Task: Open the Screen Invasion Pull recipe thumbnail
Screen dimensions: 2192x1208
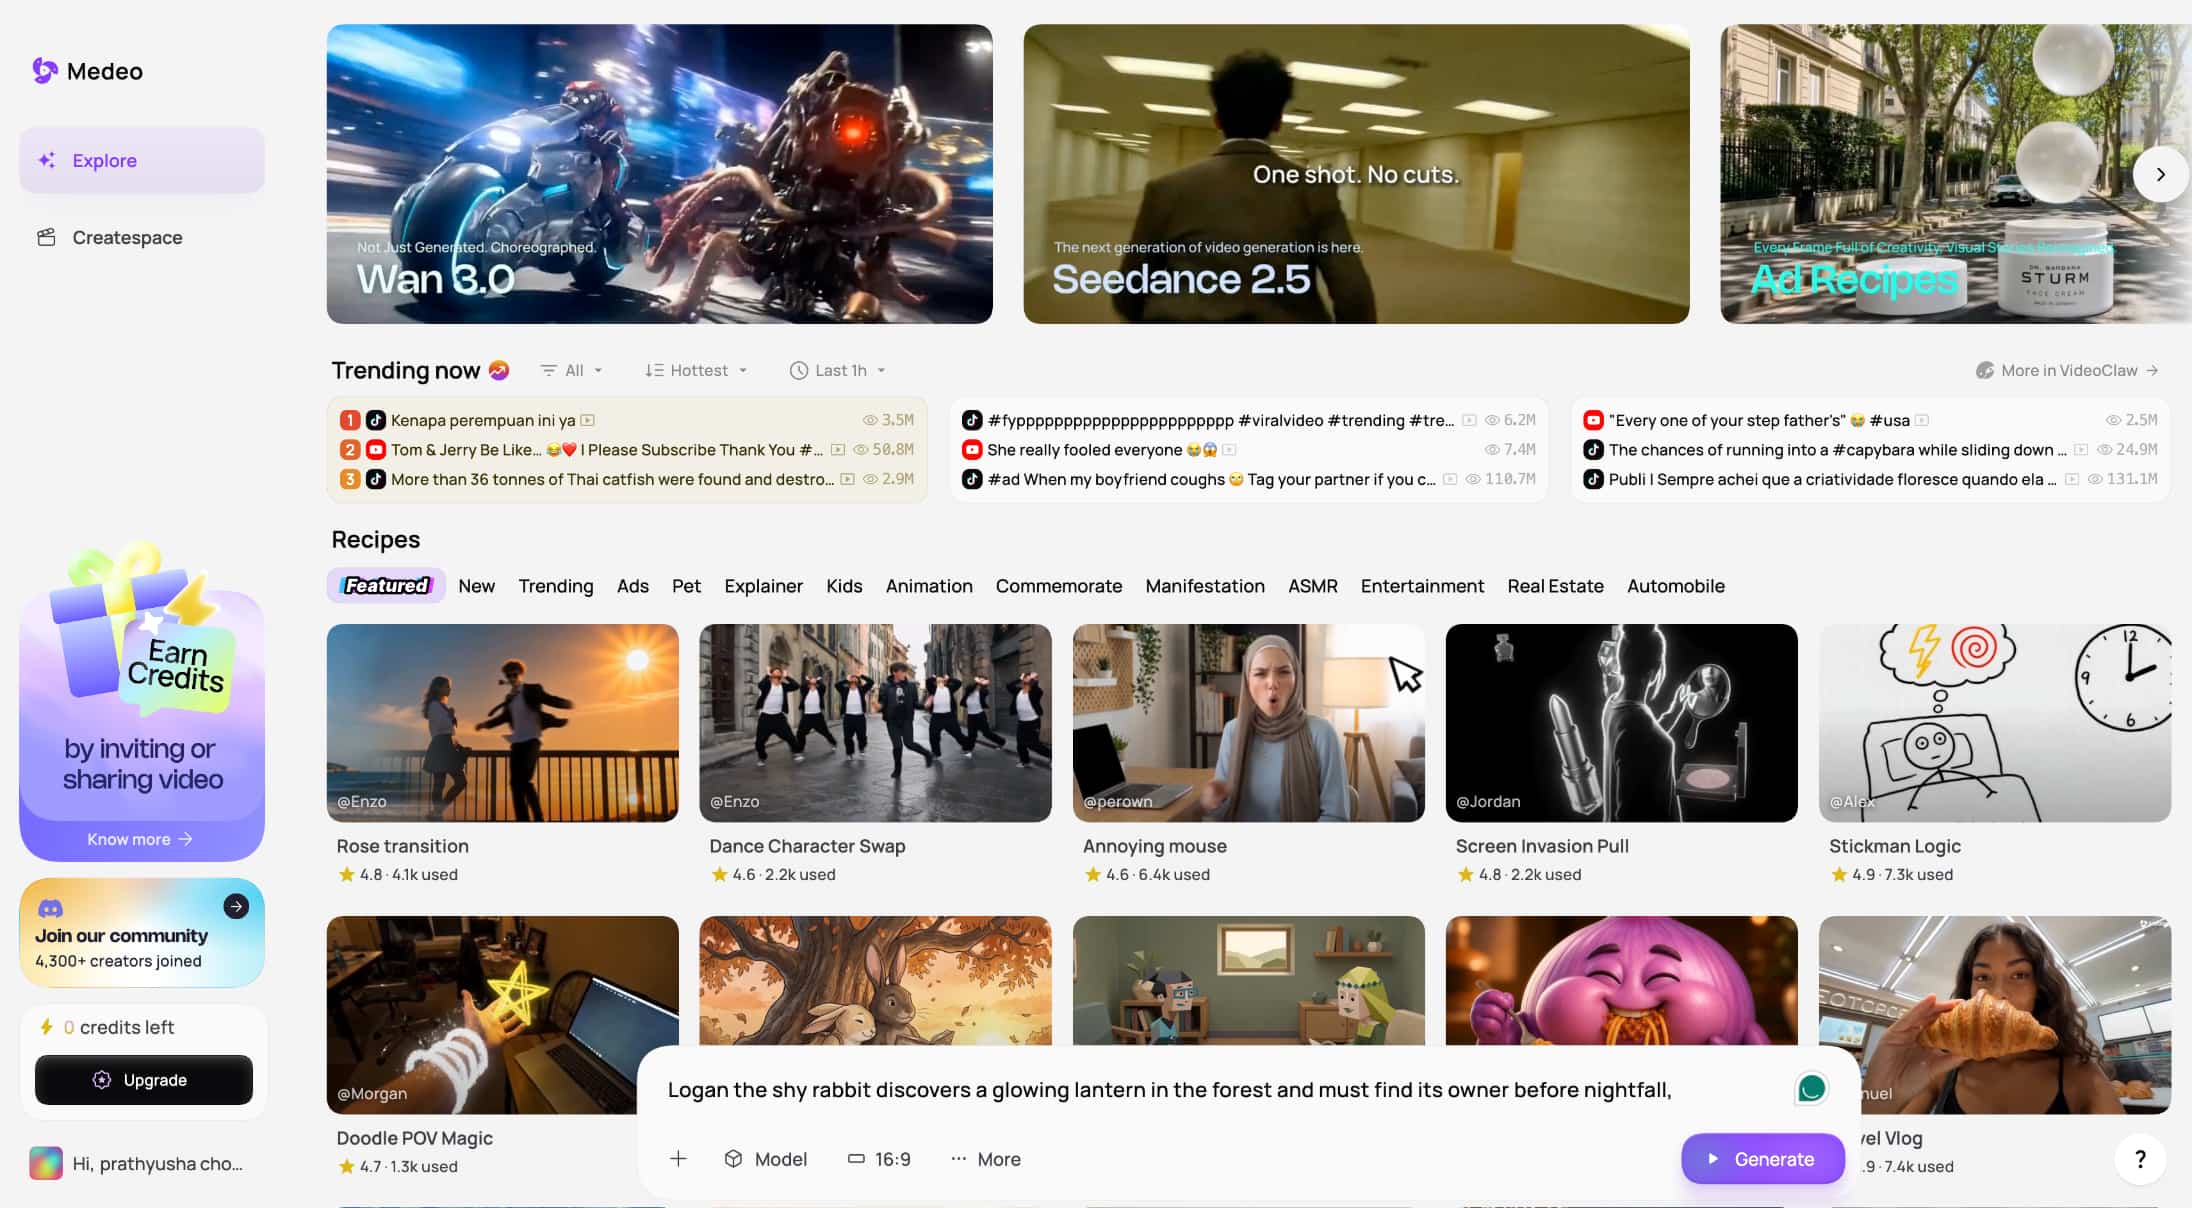Action: [1622, 723]
